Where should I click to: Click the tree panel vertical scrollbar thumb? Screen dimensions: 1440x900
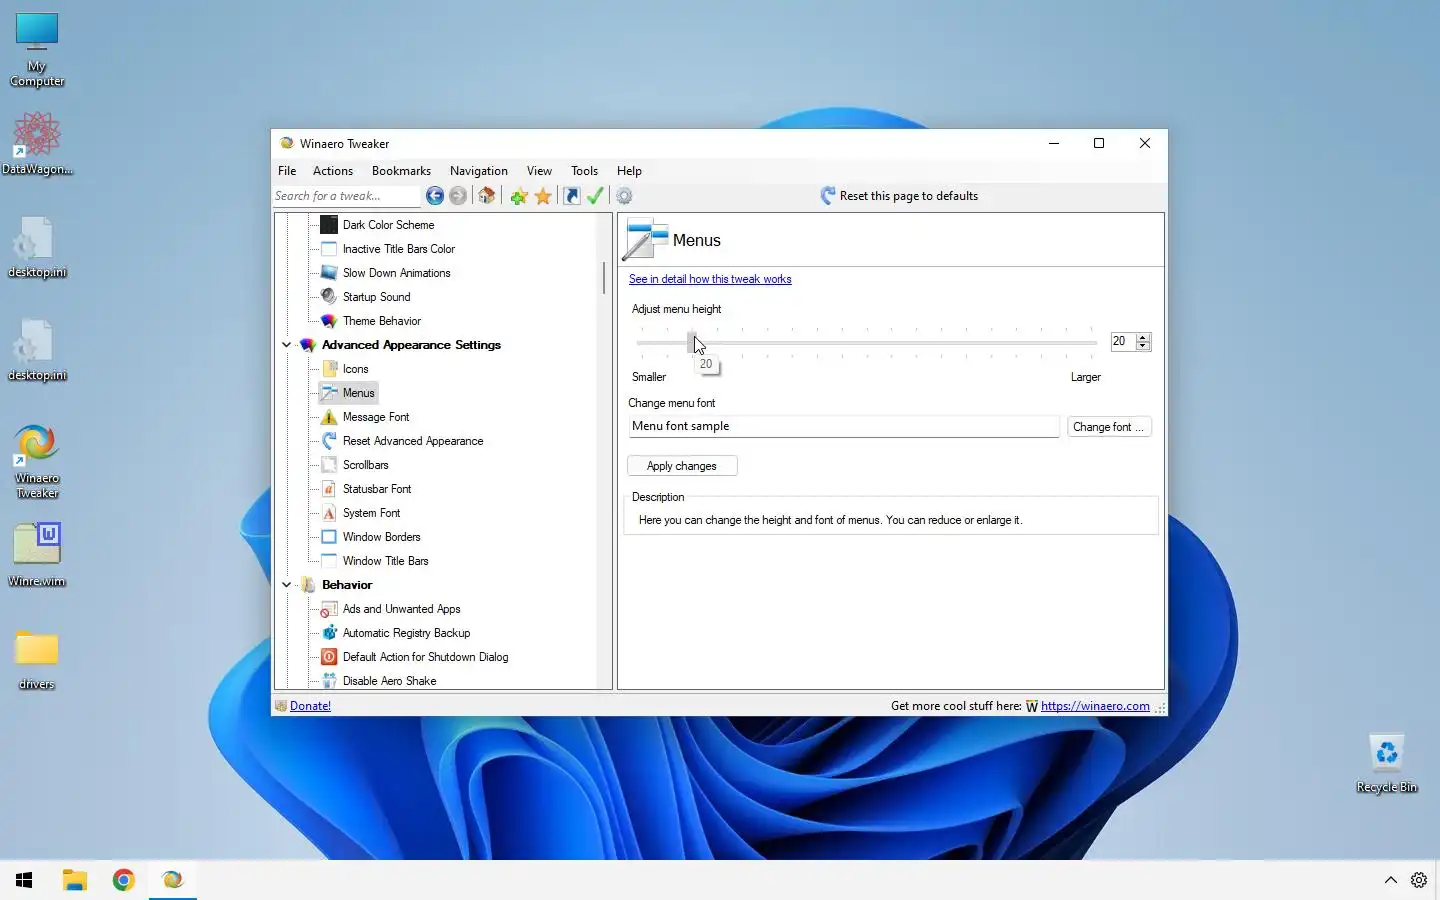[x=604, y=277]
